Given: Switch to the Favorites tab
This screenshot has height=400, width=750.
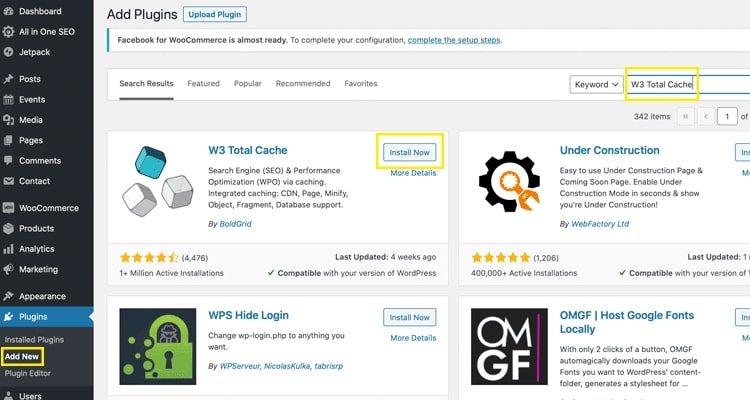Looking at the screenshot, I should coord(361,83).
